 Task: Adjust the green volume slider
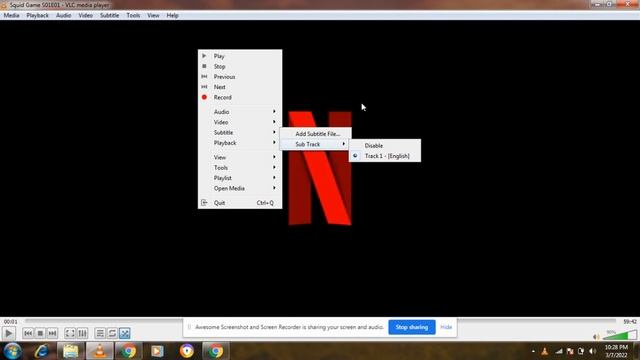coord(620,336)
